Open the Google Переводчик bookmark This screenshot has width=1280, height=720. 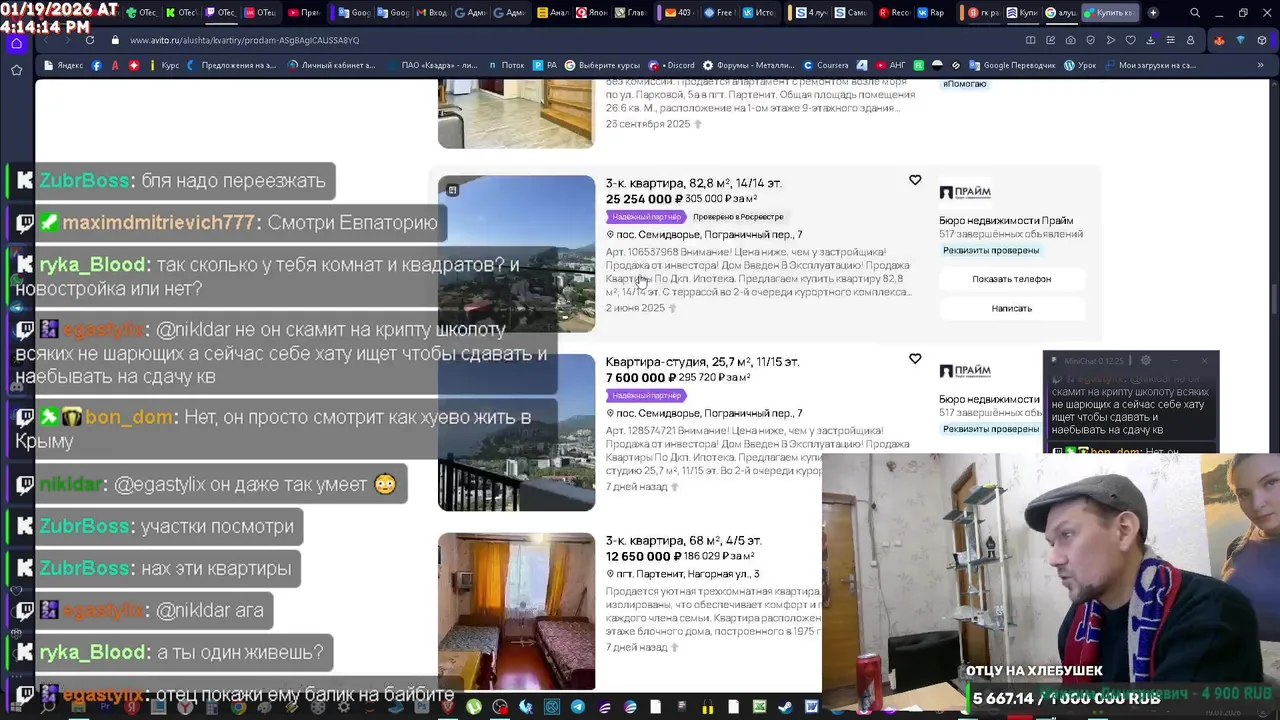[x=1011, y=65]
